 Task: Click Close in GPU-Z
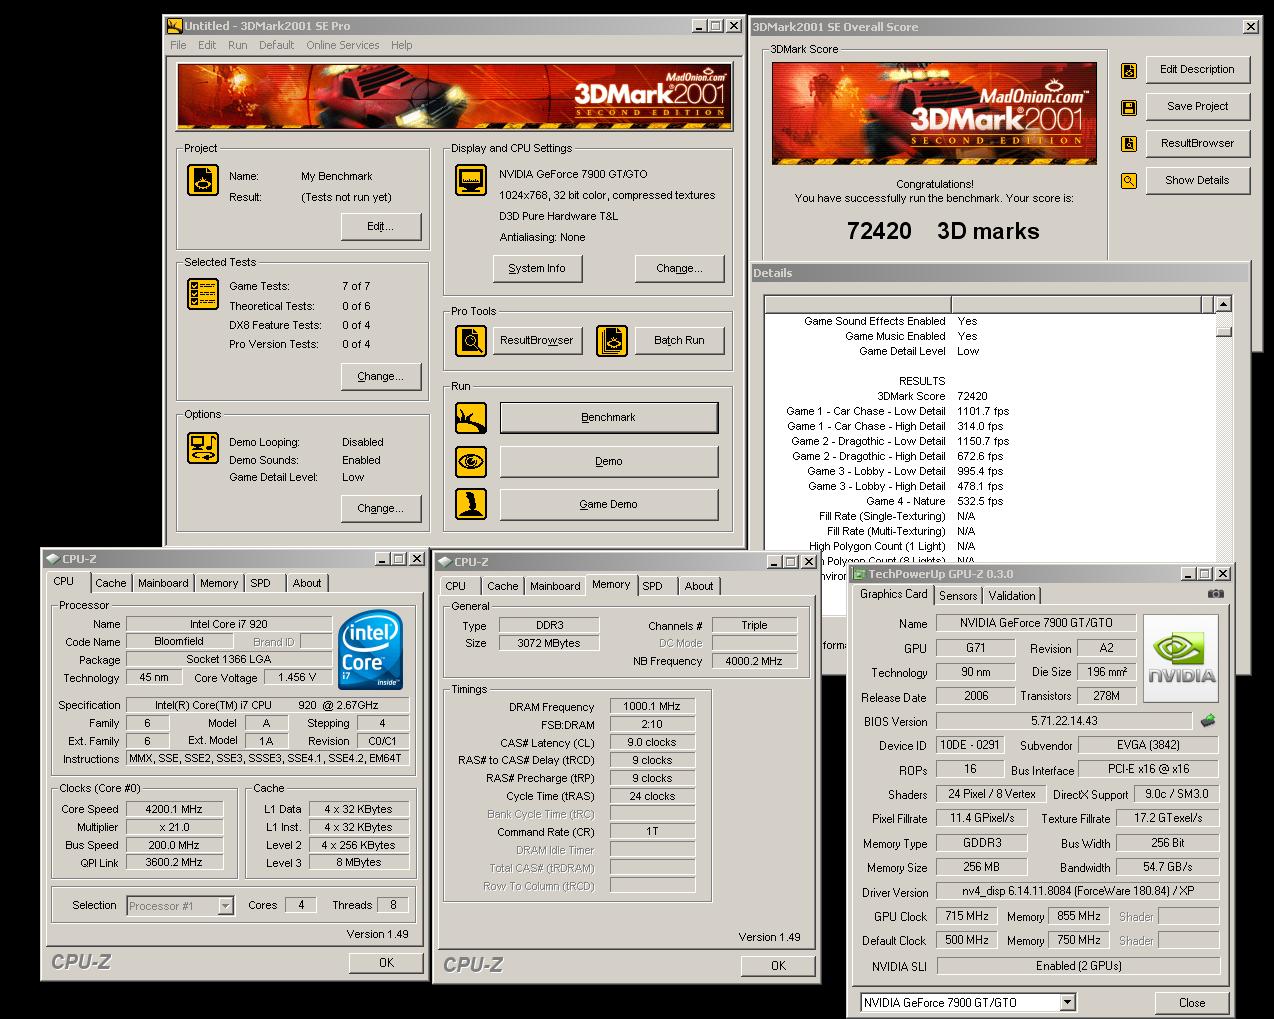(x=1191, y=1002)
